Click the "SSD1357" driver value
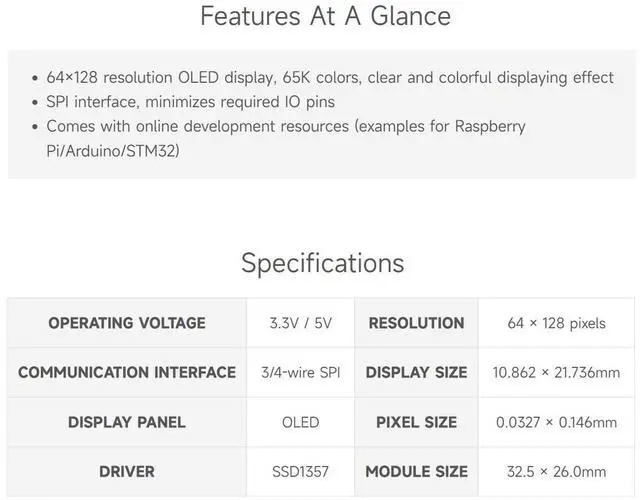 tap(300, 471)
